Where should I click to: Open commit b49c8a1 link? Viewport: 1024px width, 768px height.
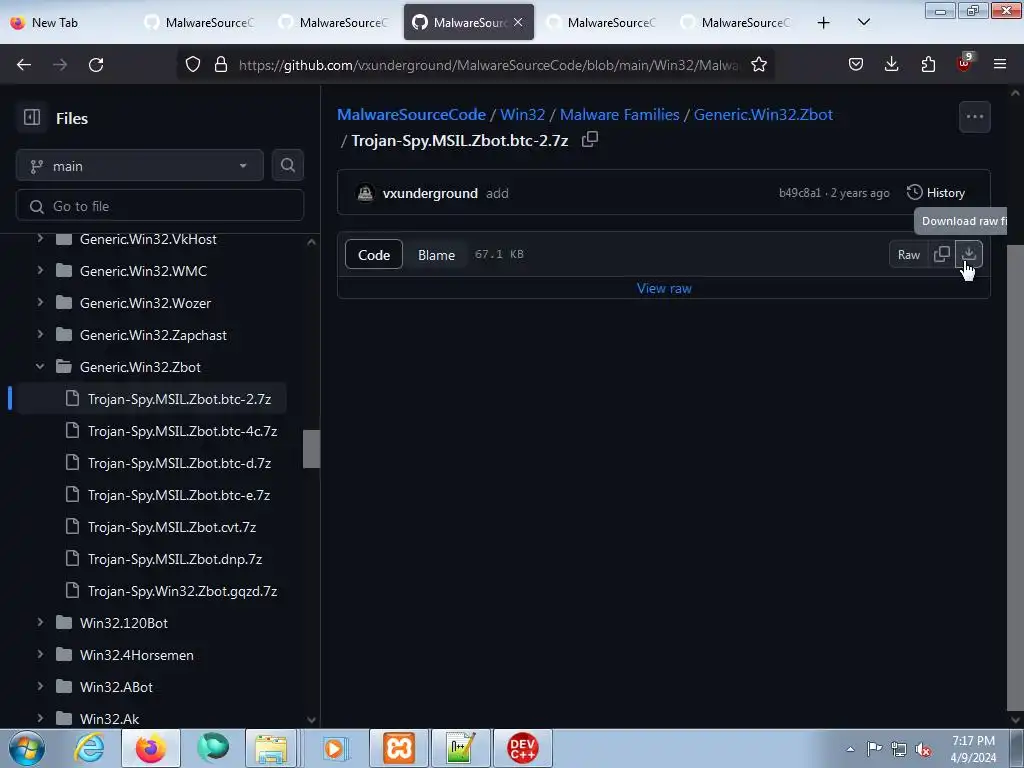click(799, 193)
